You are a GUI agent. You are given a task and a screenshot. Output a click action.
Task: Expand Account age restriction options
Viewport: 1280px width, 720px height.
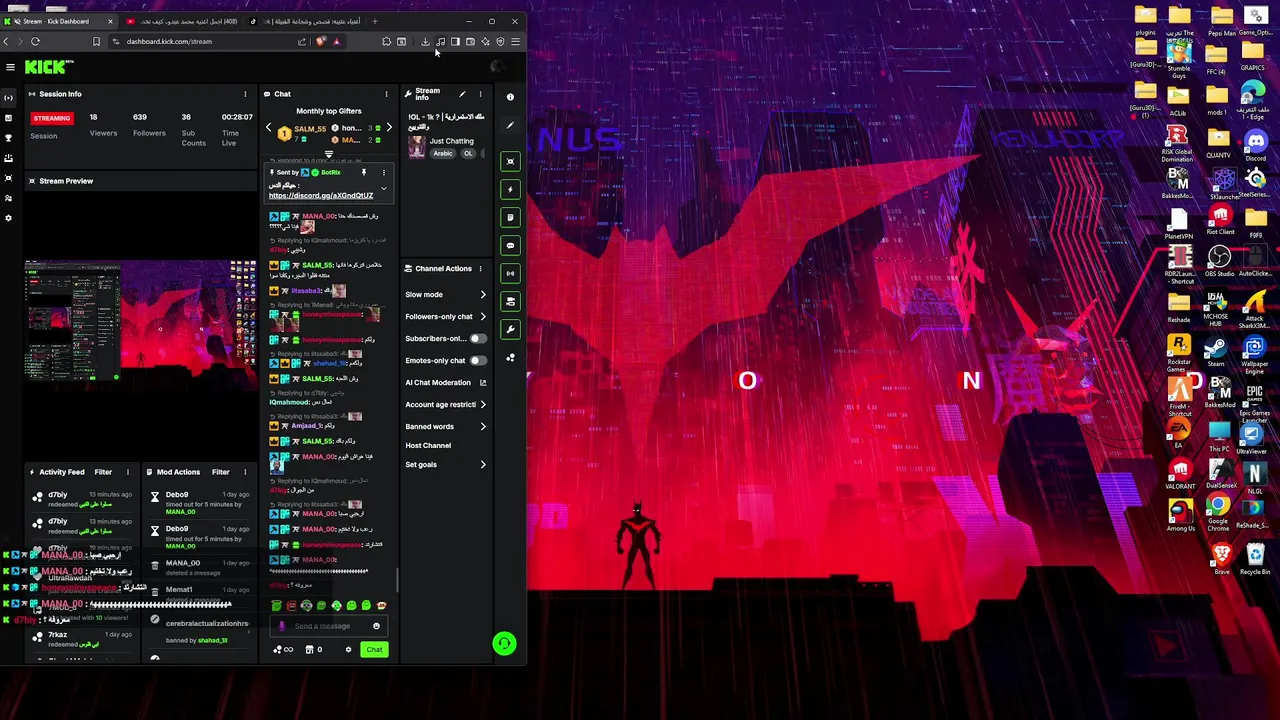tap(483, 404)
